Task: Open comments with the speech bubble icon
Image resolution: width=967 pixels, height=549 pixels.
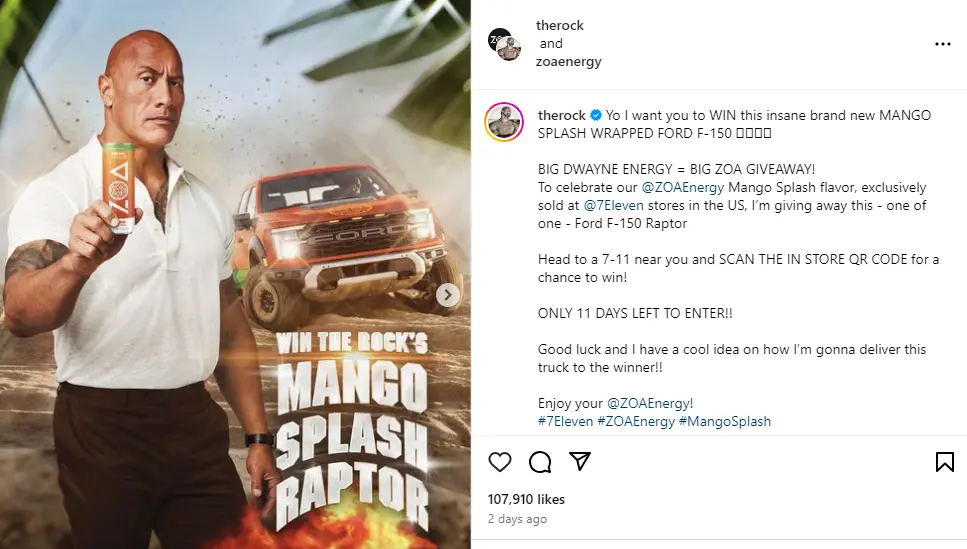Action: click(540, 462)
